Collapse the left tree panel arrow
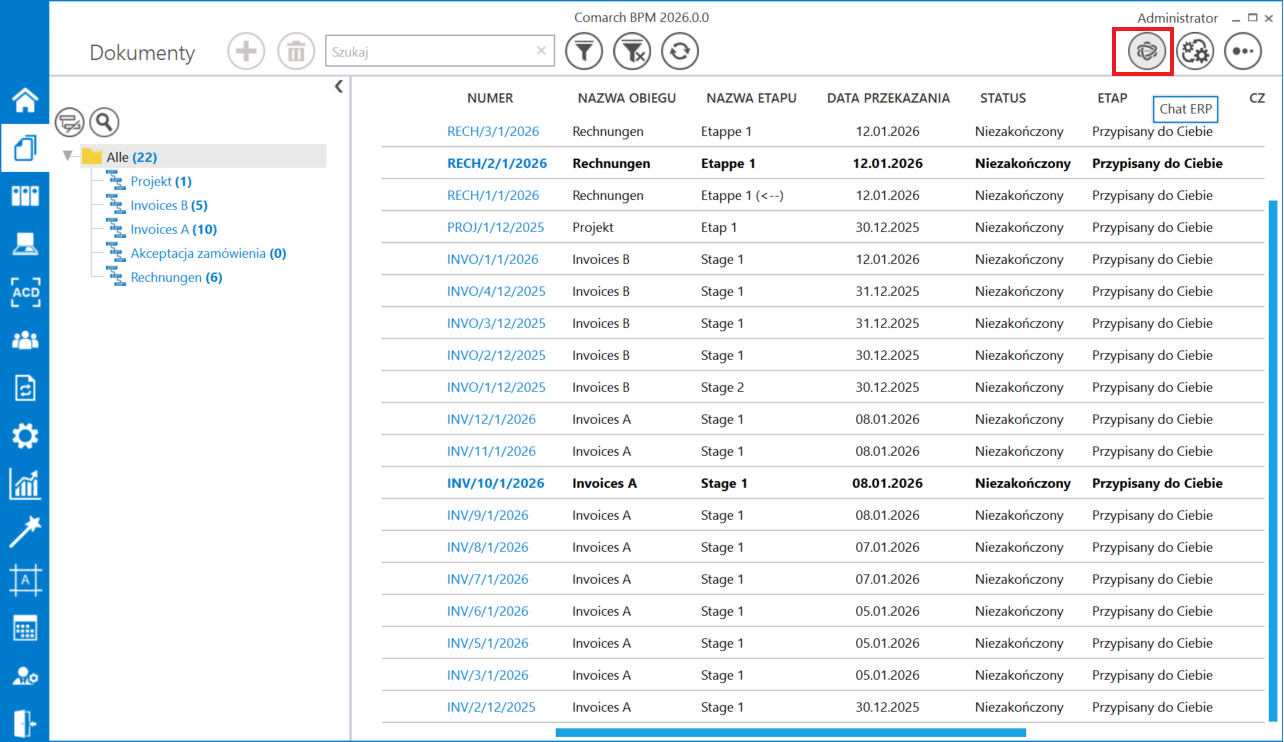The height and width of the screenshot is (742, 1284). pos(338,87)
